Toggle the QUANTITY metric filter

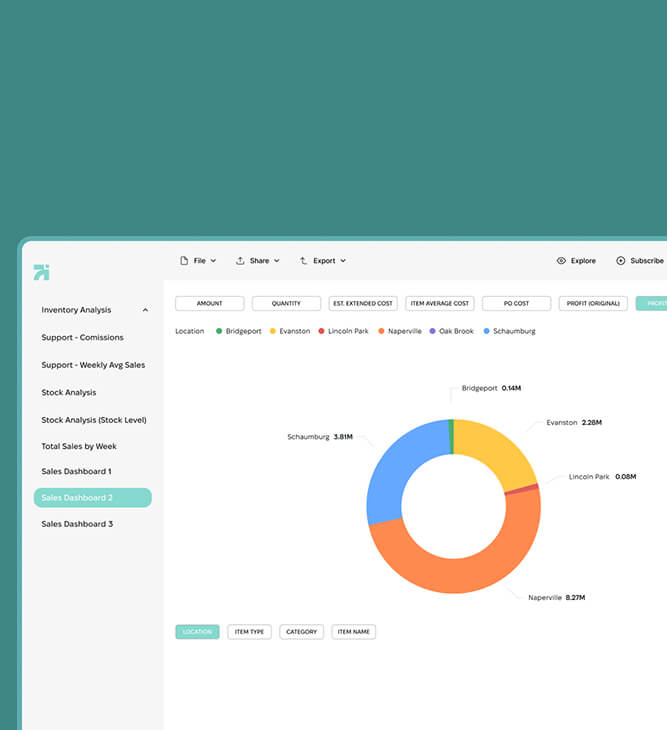coord(286,303)
